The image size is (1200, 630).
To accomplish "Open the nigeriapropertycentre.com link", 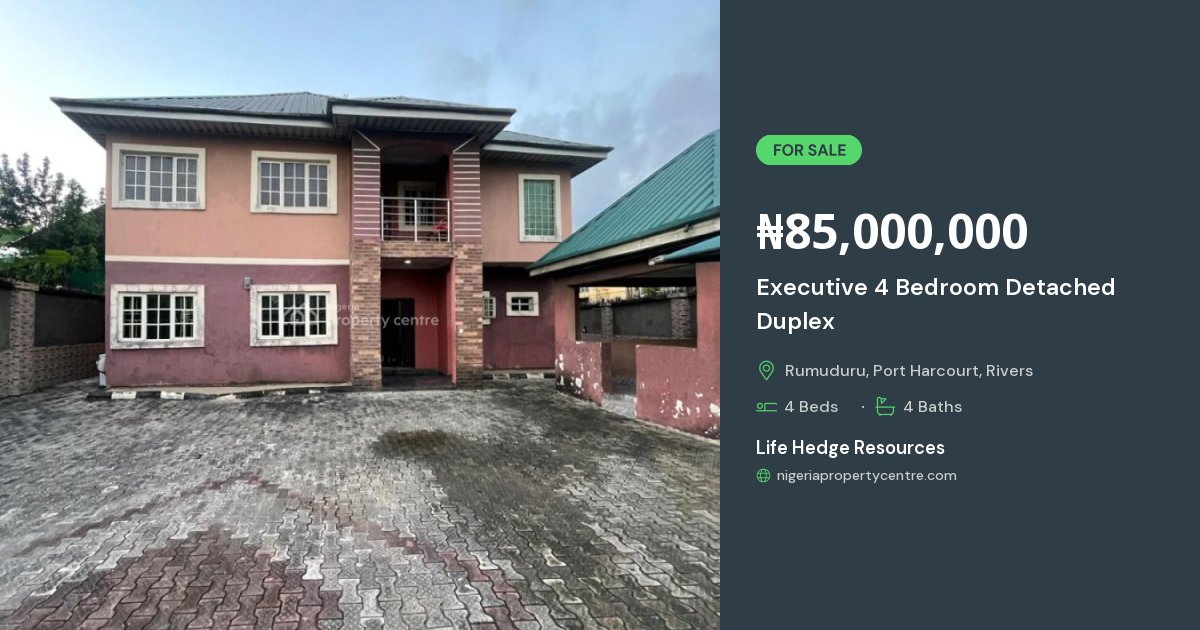I will pos(867,476).
